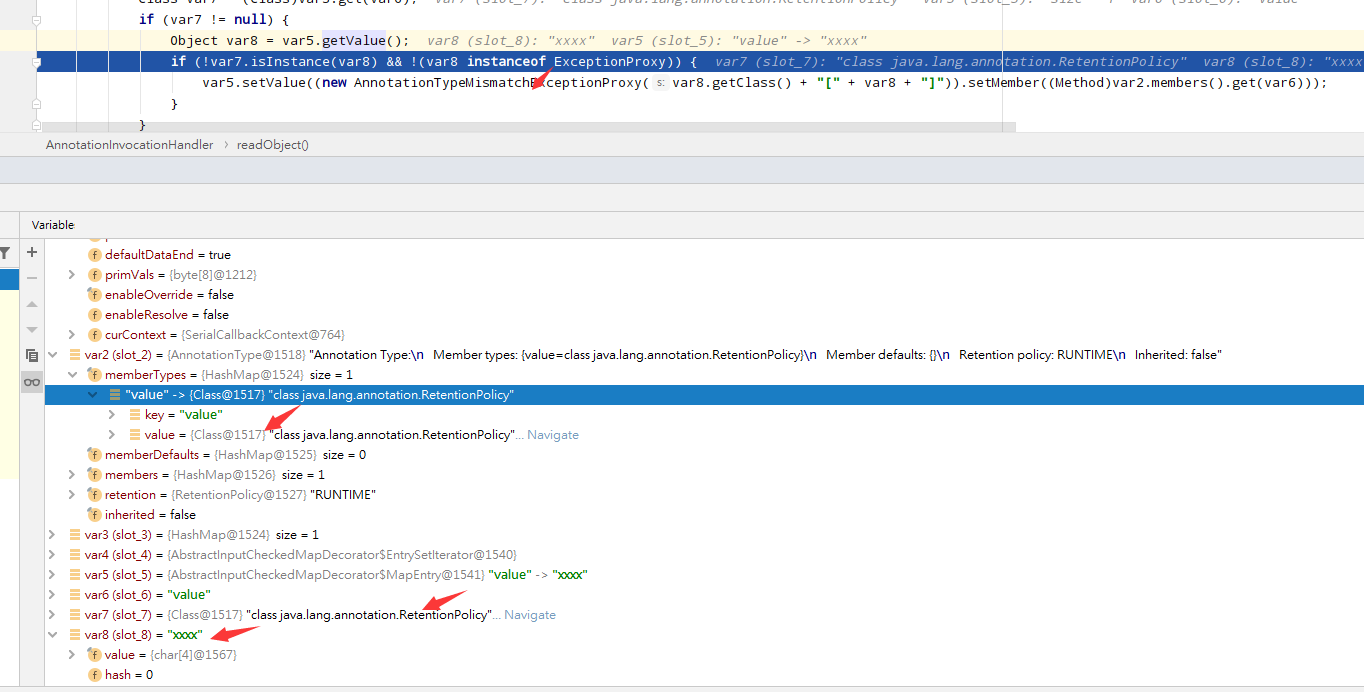Click the "RUNTIME" retention value text
The width and height of the screenshot is (1364, 692).
(x=343, y=495)
